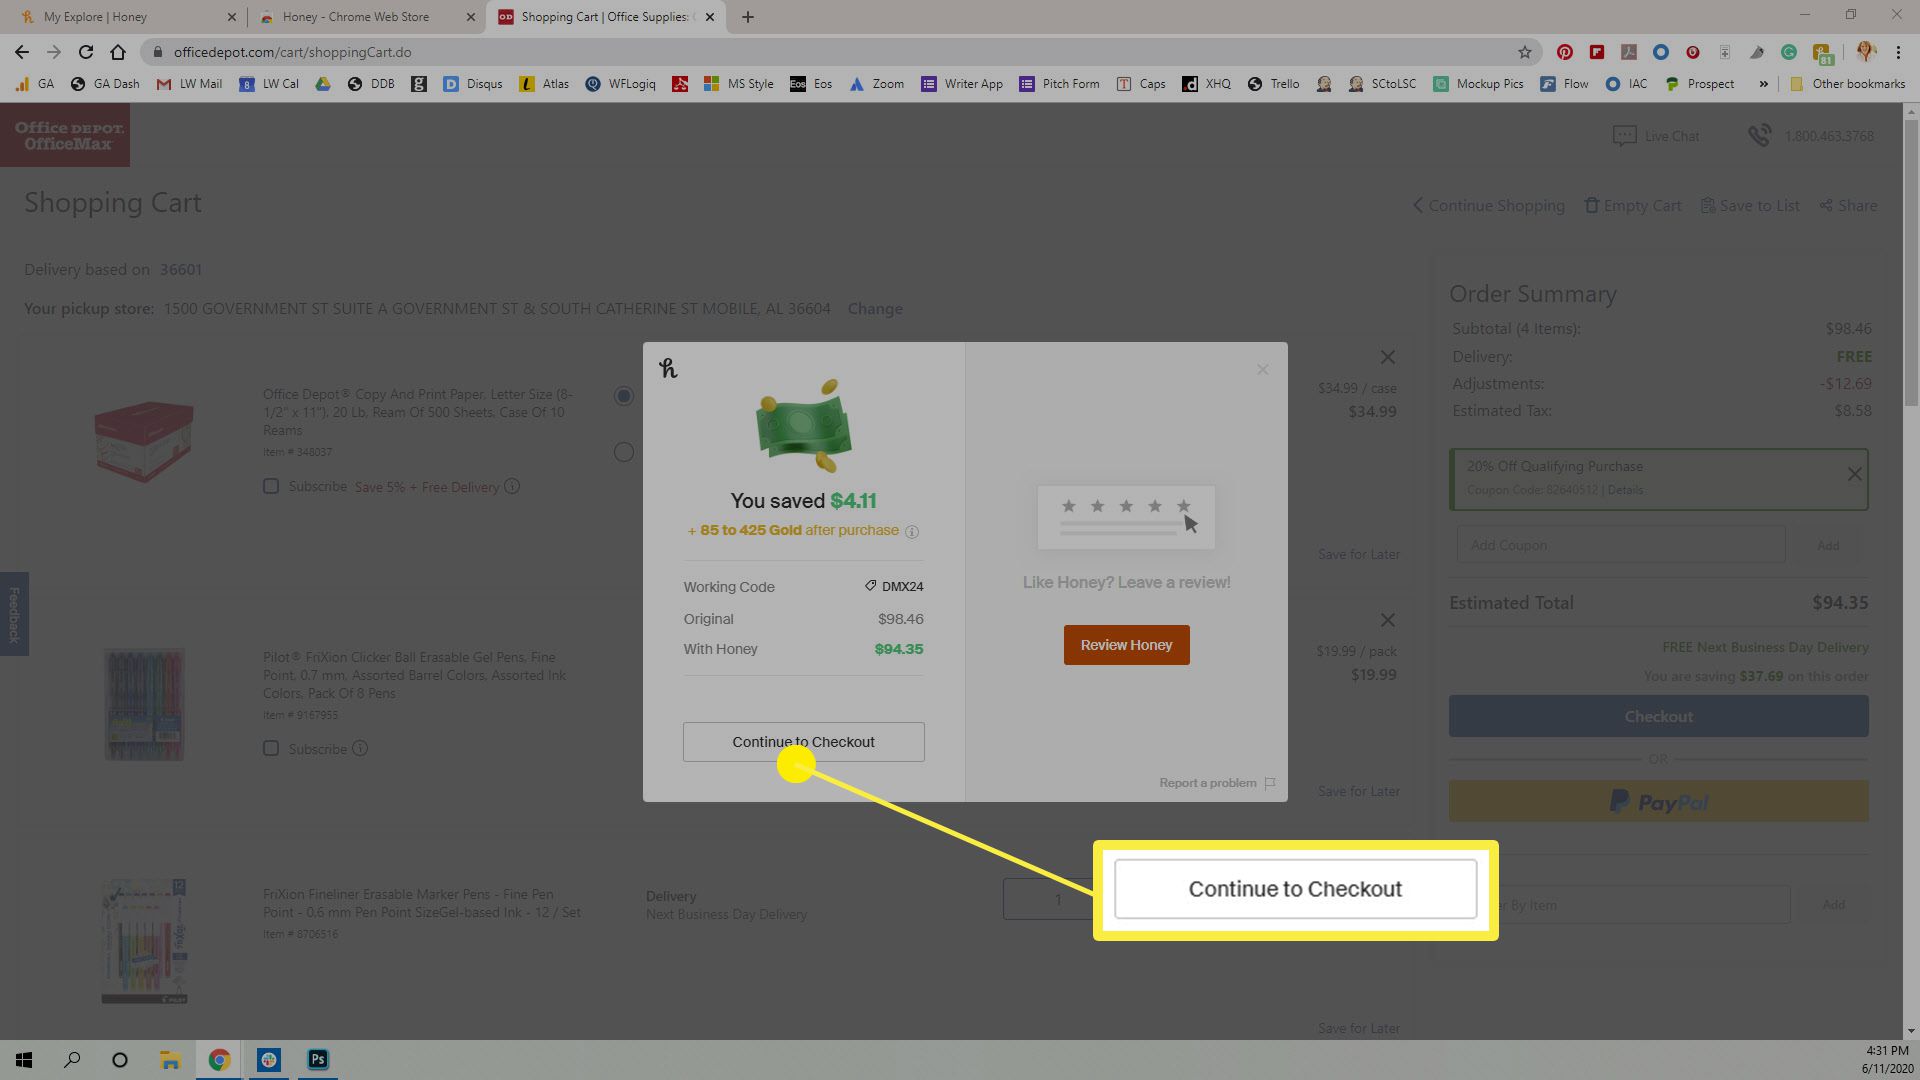The width and height of the screenshot is (1920, 1080).
Task: Expand the hidden bookmarks chevron
Action: (x=1763, y=84)
